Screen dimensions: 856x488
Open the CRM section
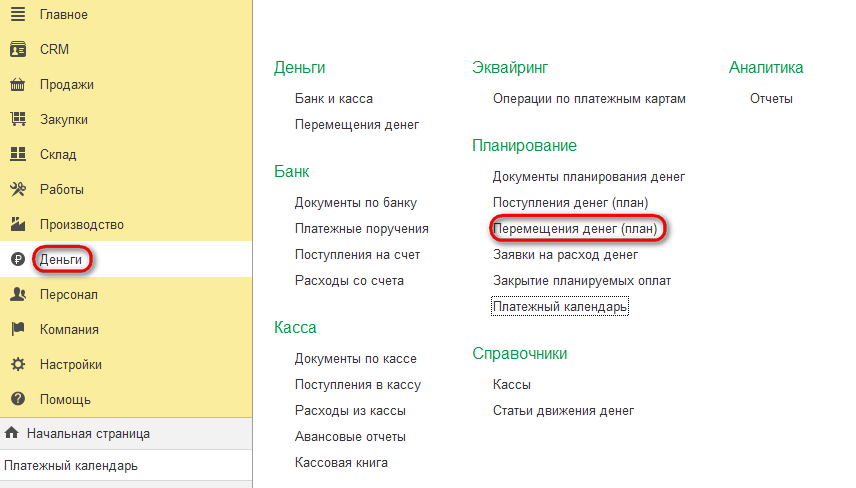pos(54,50)
